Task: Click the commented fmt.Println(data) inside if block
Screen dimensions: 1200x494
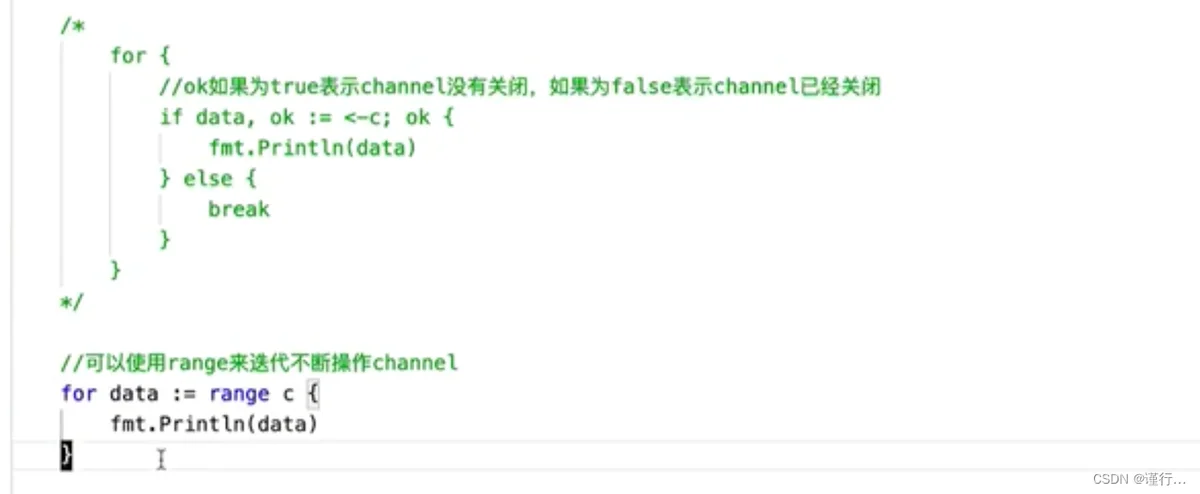Action: [311, 148]
